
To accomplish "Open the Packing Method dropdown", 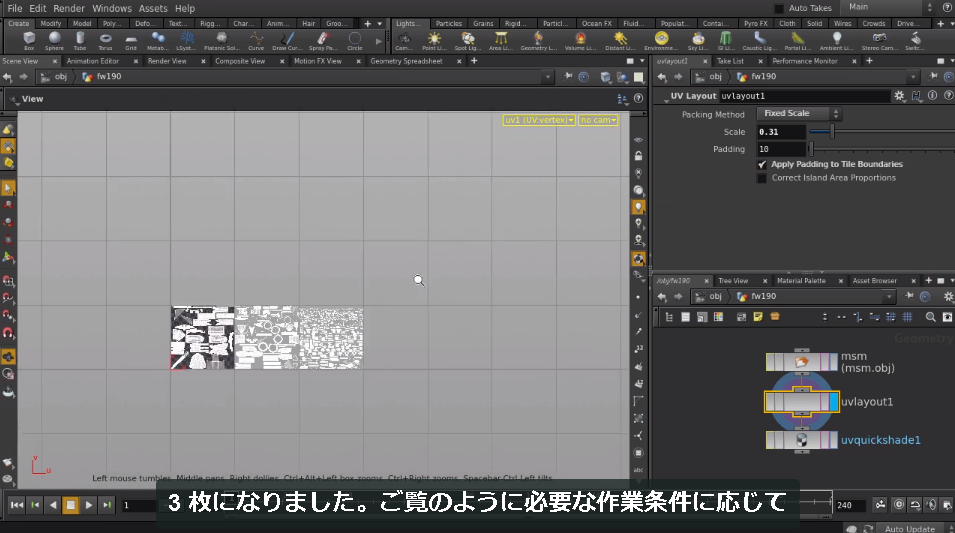I will (799, 113).
